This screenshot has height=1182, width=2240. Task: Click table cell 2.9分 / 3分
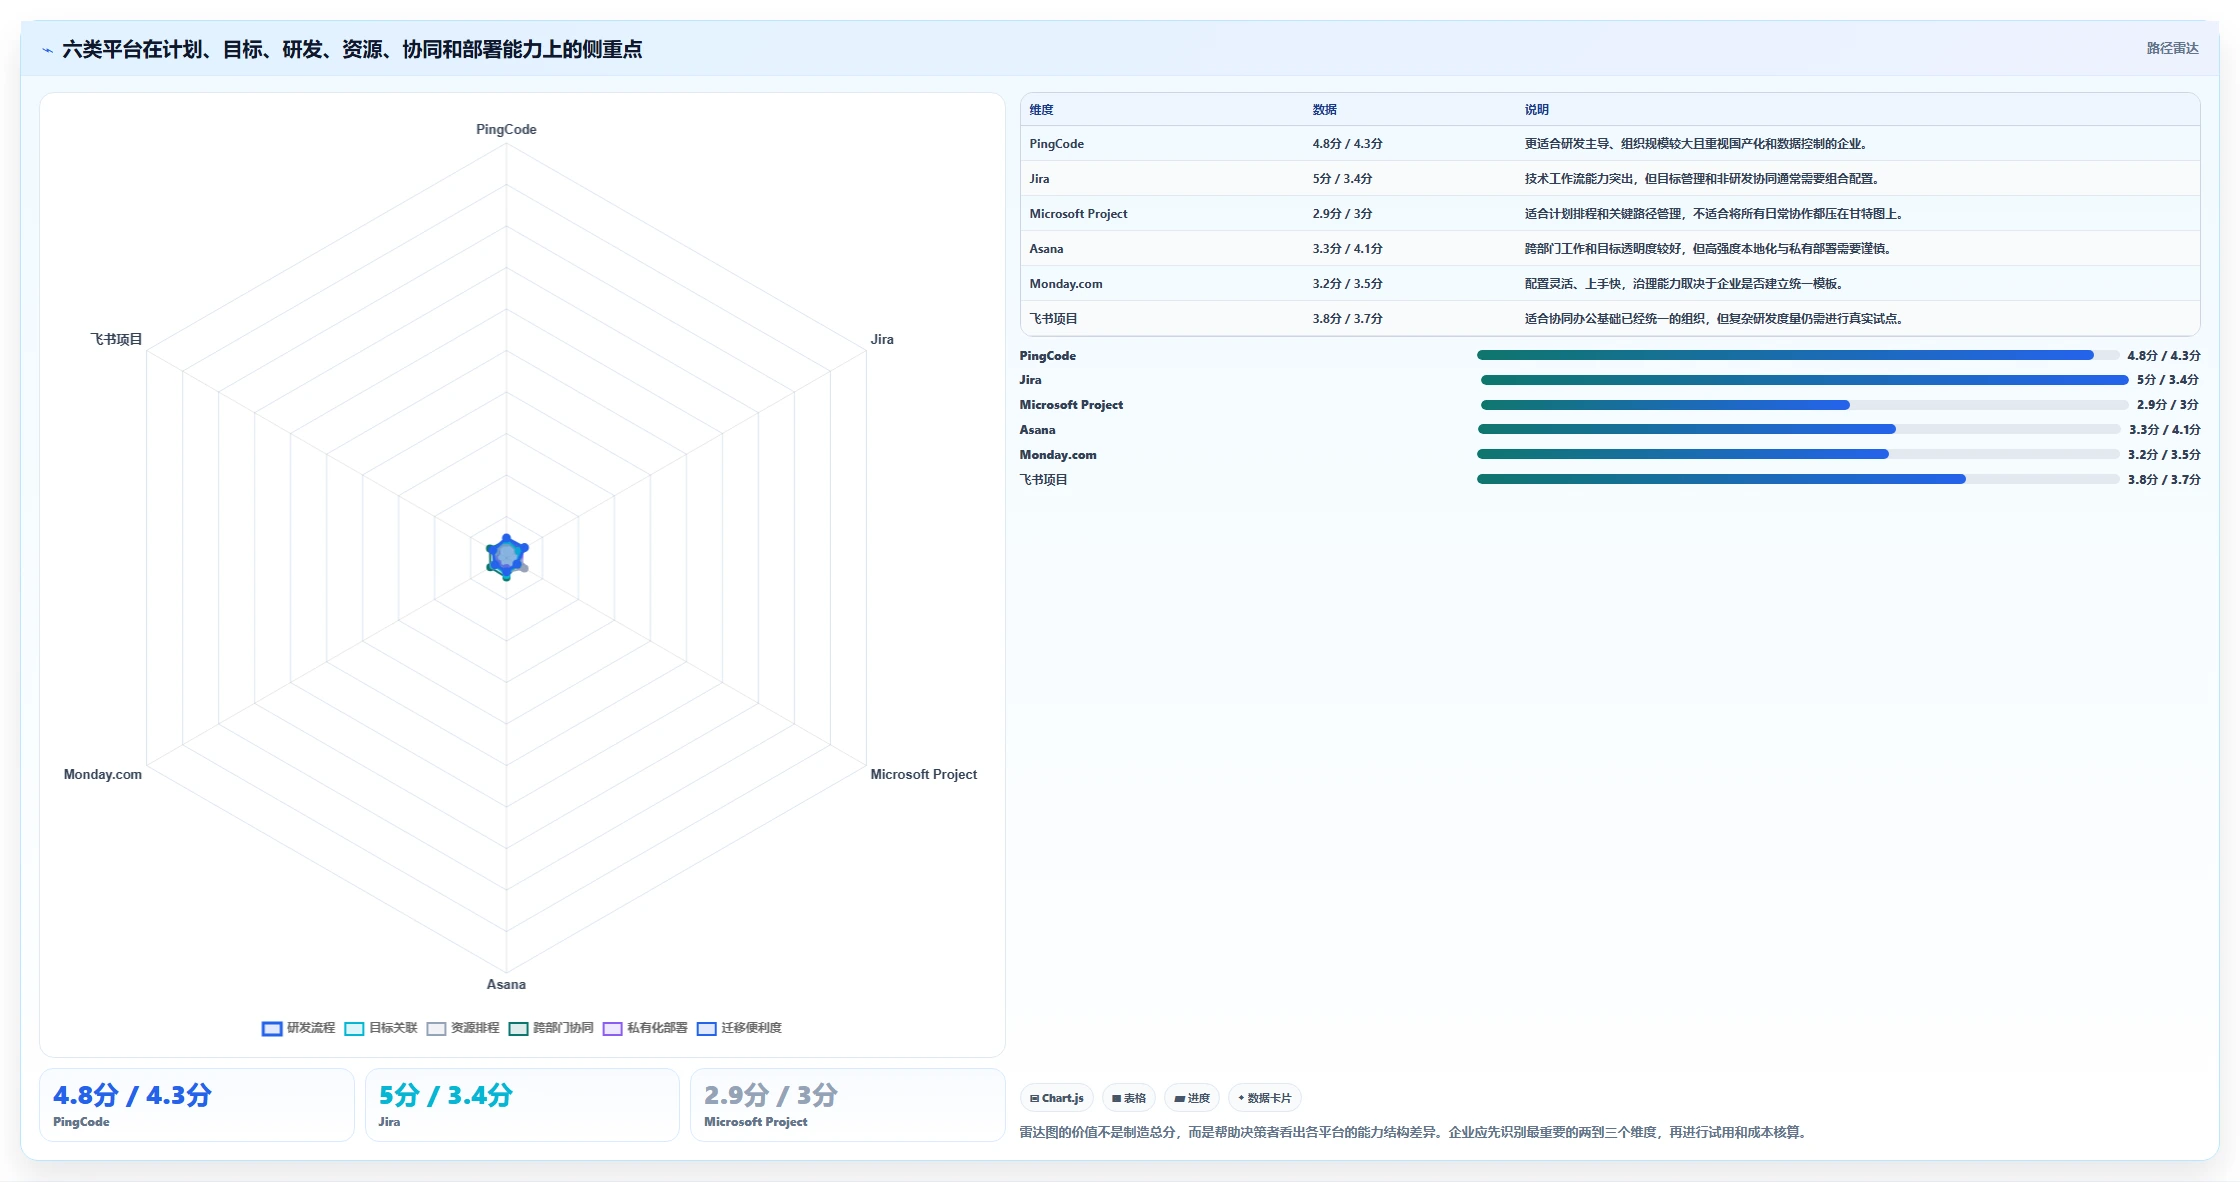(1342, 214)
